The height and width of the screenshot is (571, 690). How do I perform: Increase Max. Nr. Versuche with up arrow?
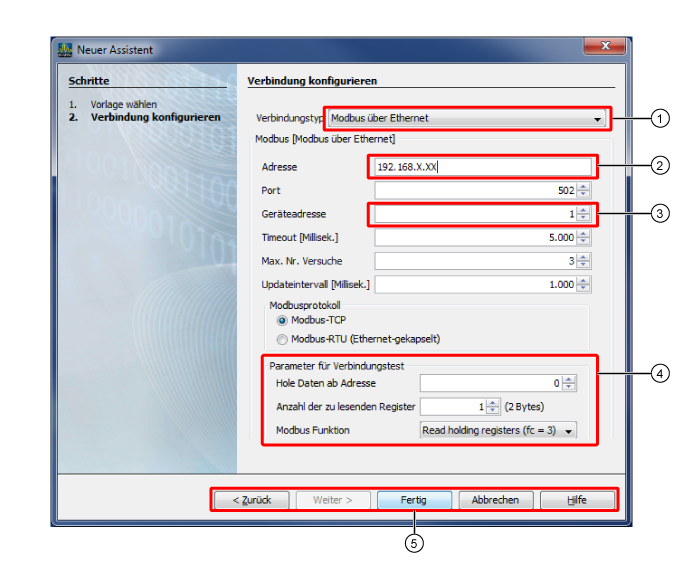click(584, 257)
